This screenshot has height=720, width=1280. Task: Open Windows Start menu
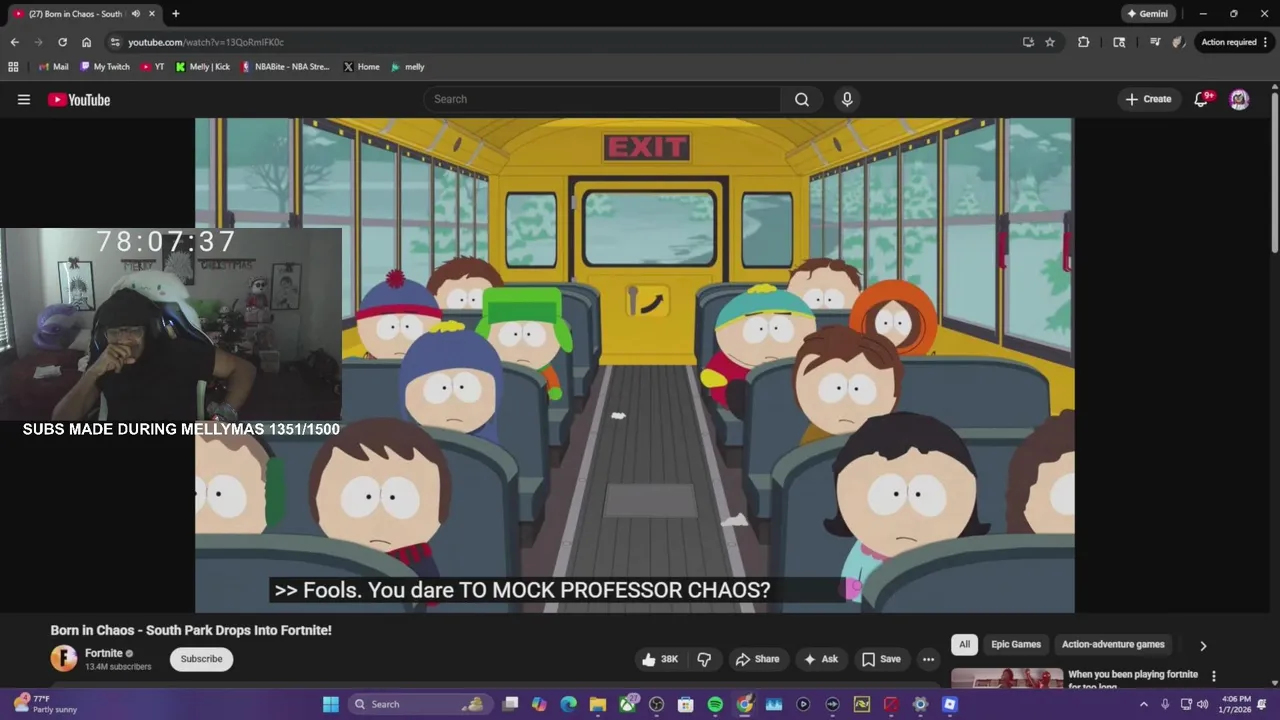point(330,704)
